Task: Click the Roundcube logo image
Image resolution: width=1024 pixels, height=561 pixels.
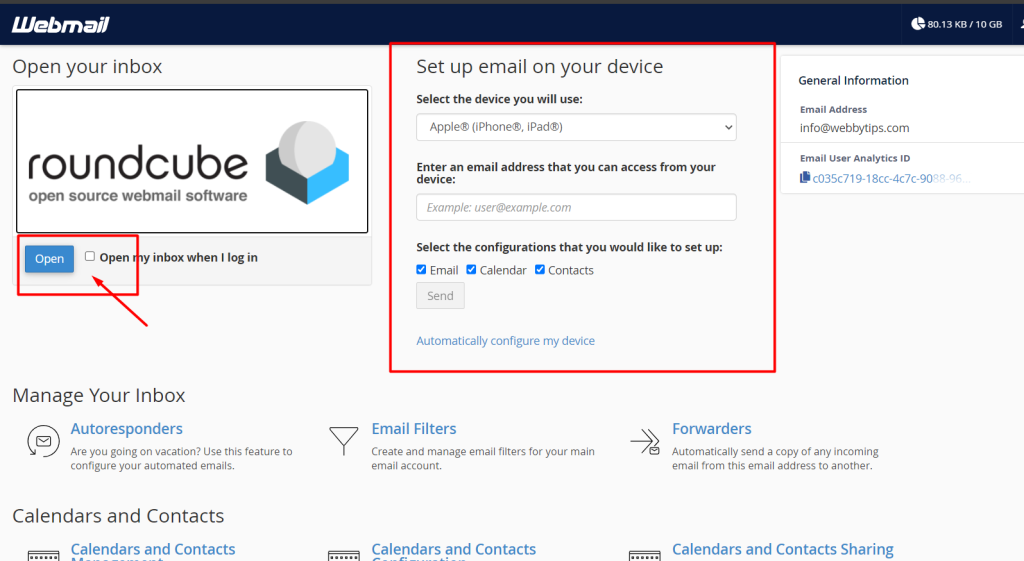Action: [192, 161]
